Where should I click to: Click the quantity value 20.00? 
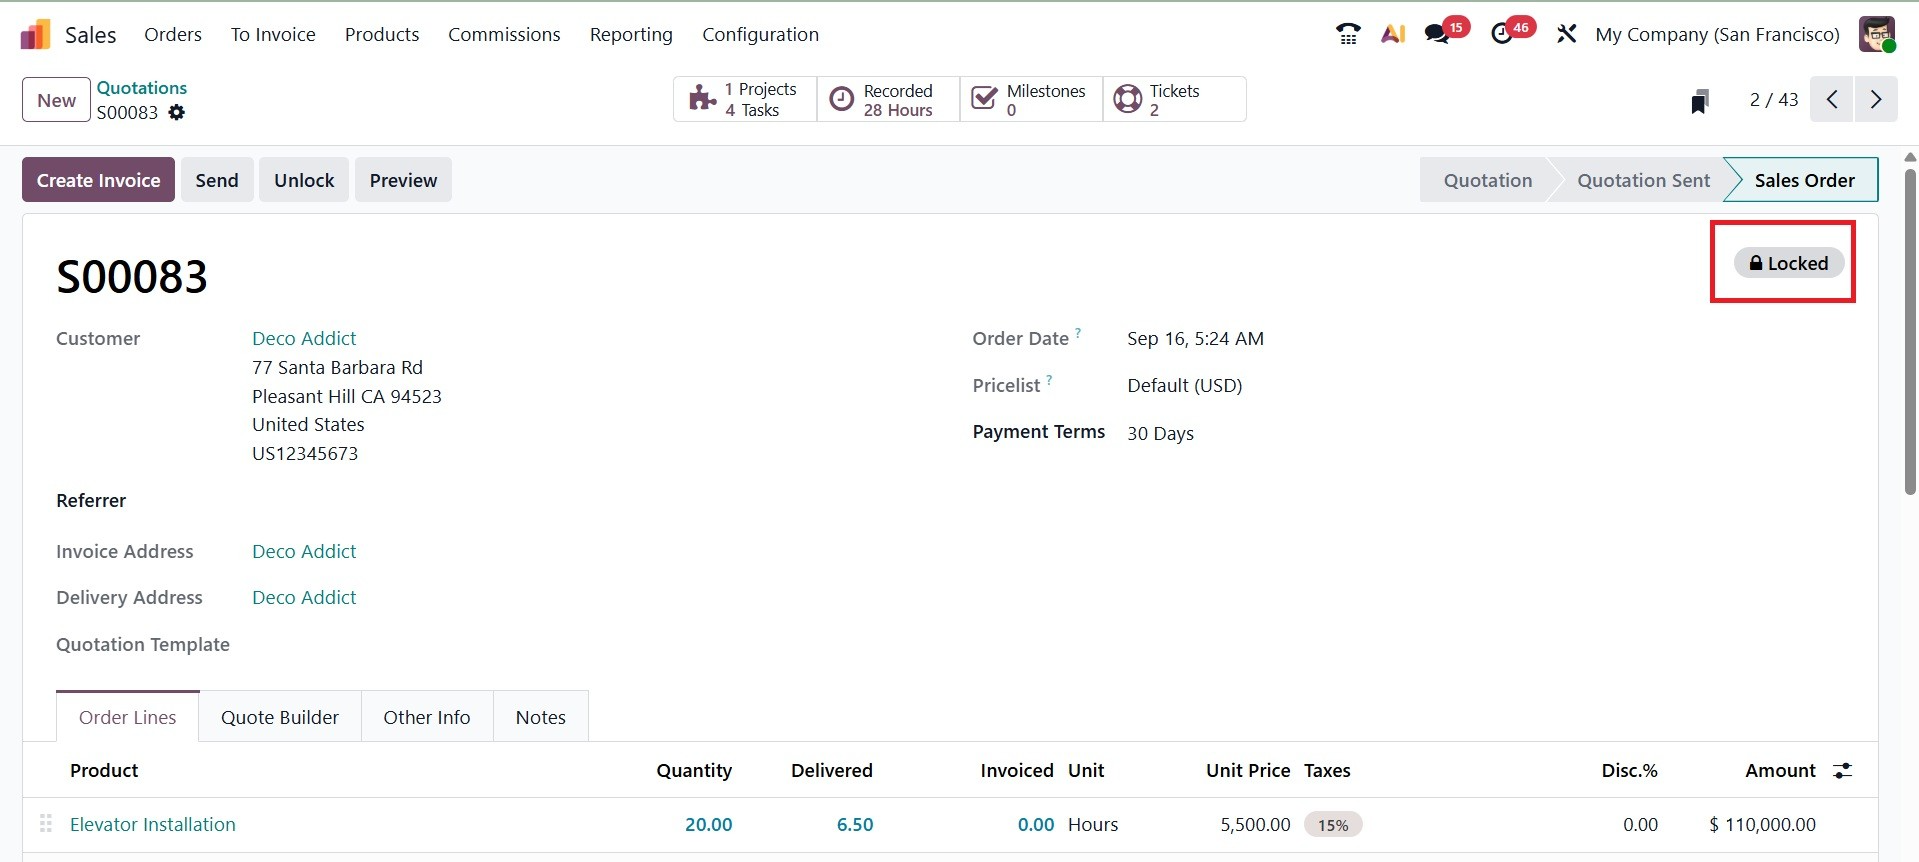coord(708,824)
